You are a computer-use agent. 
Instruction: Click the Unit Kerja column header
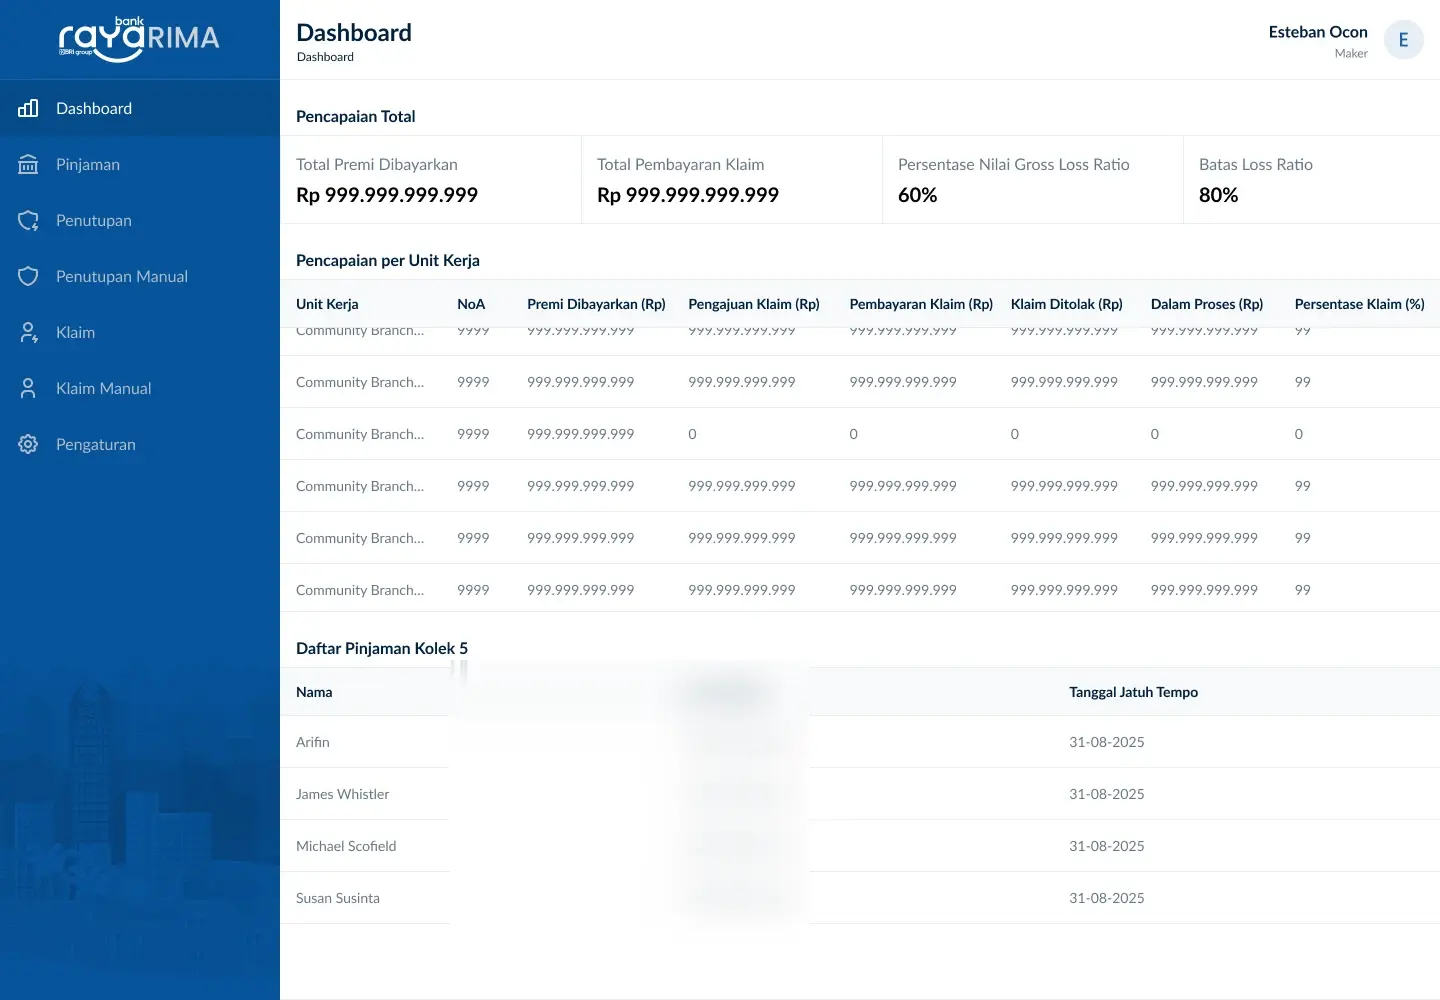pyautogui.click(x=327, y=304)
